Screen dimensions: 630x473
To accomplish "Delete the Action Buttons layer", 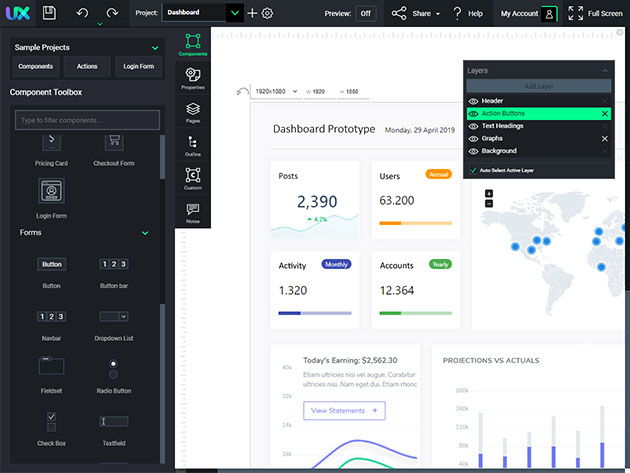I will [x=605, y=114].
